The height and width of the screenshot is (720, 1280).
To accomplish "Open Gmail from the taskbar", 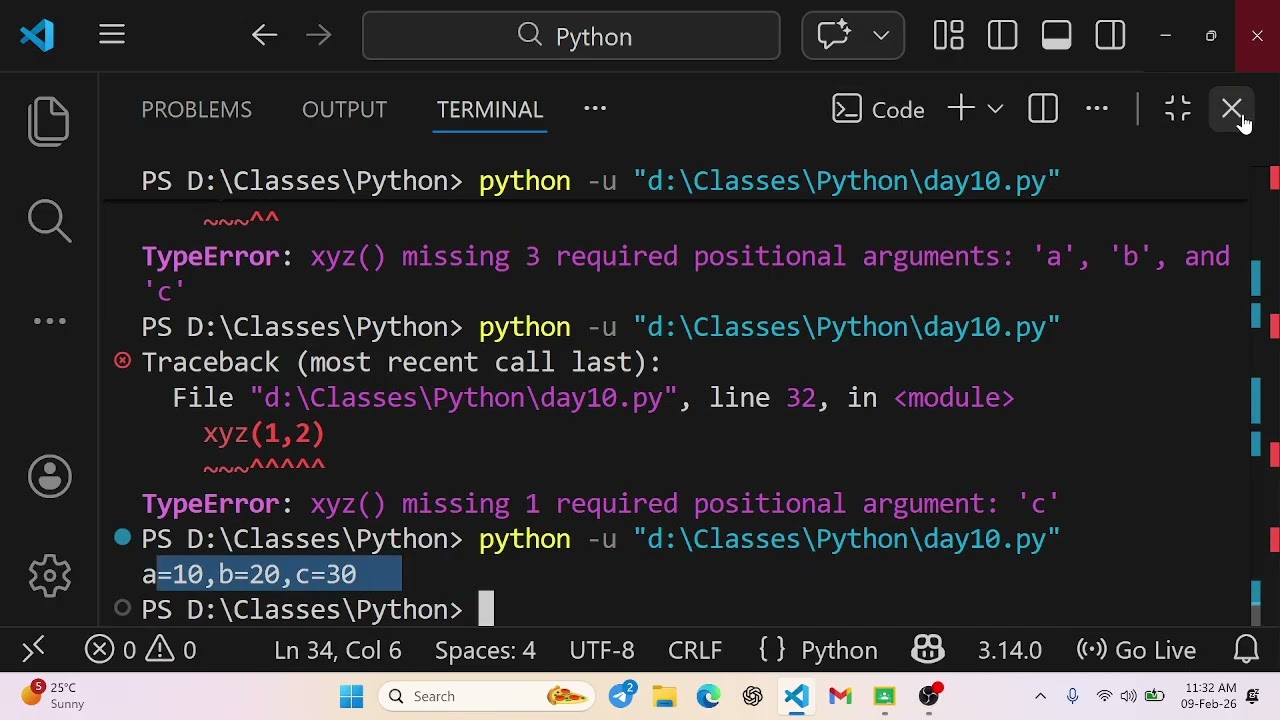I will click(x=840, y=696).
